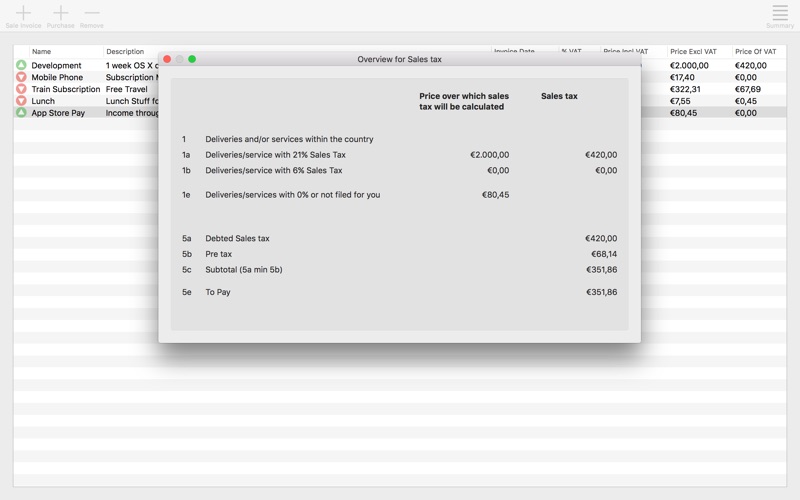Image resolution: width=800 pixels, height=500 pixels.
Task: Sort by Price Excl VAT column header
Action: coord(693,52)
